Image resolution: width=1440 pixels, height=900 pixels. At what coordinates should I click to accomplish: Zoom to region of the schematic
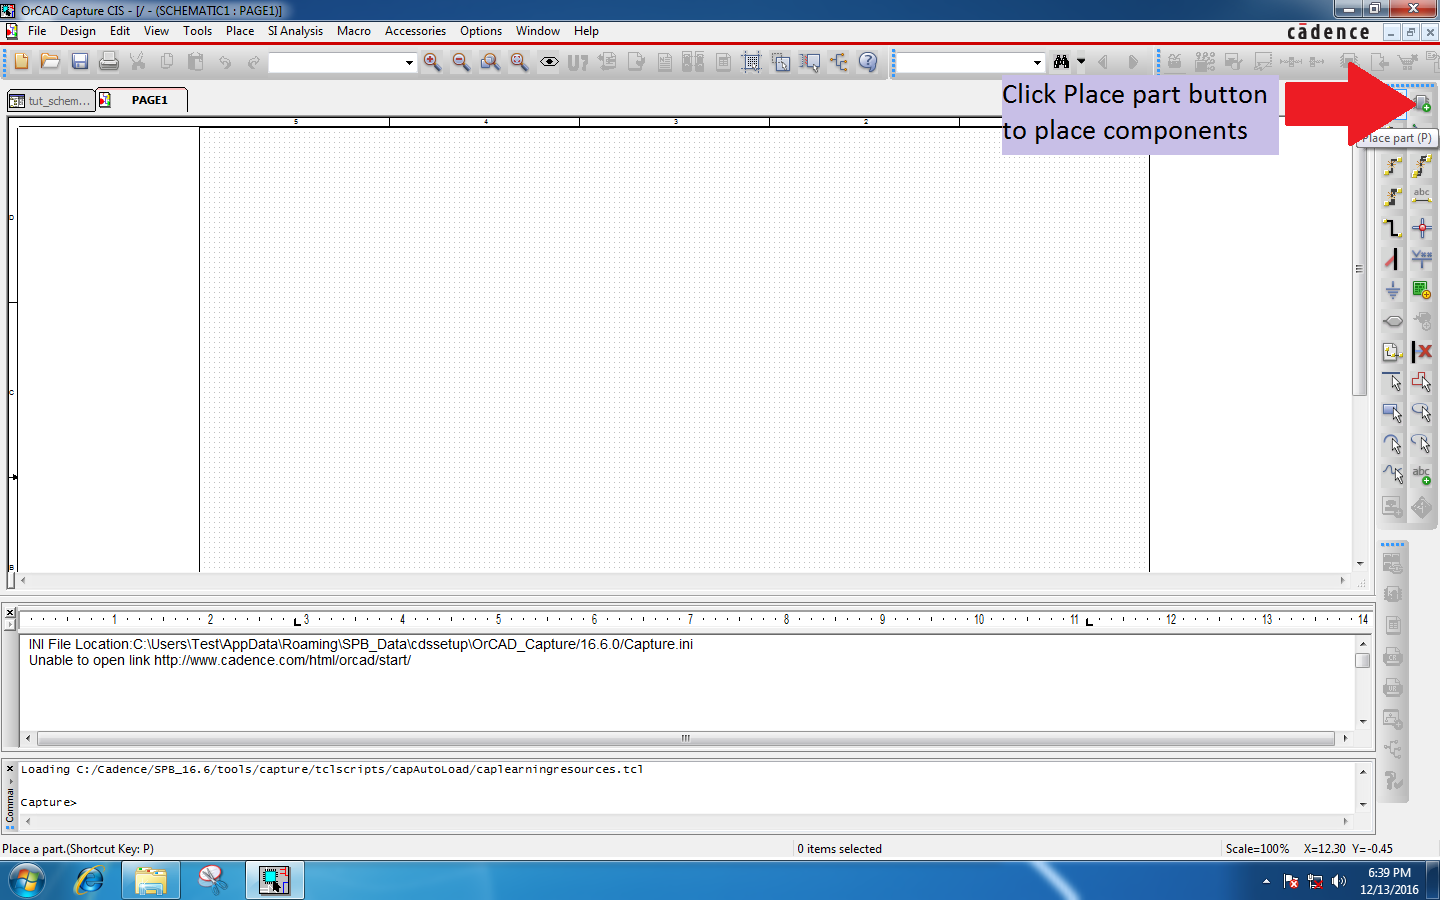click(489, 62)
